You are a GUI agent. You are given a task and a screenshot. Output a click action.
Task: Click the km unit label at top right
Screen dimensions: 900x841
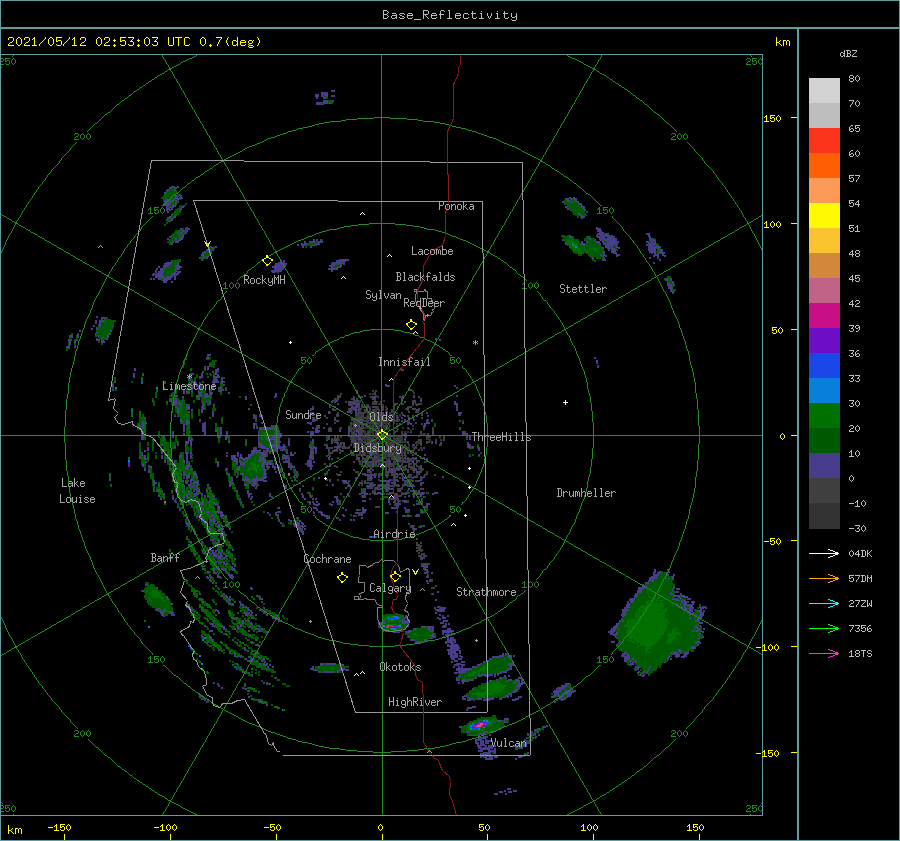coord(782,42)
